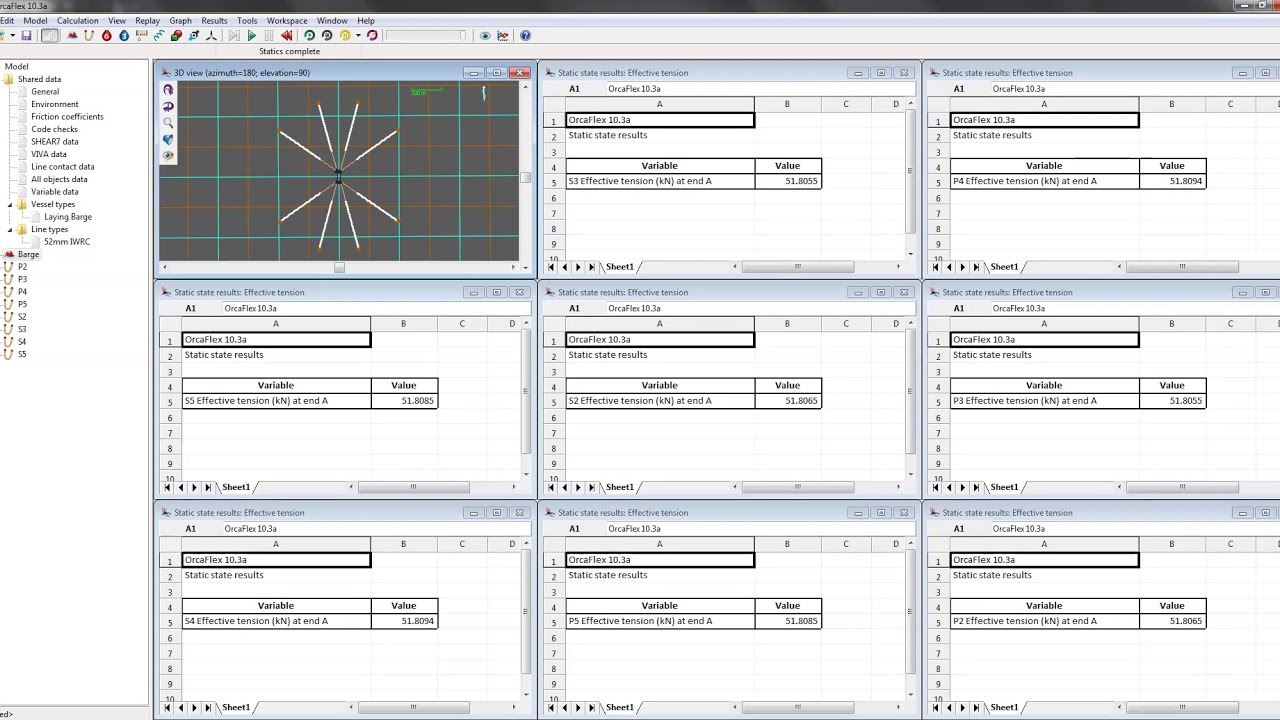Click the results graph toolbar icon
This screenshot has height=720, width=1280.
coord(502,35)
